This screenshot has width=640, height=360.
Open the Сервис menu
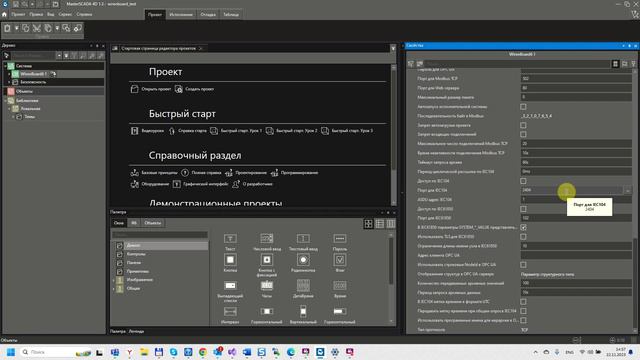(x=65, y=14)
